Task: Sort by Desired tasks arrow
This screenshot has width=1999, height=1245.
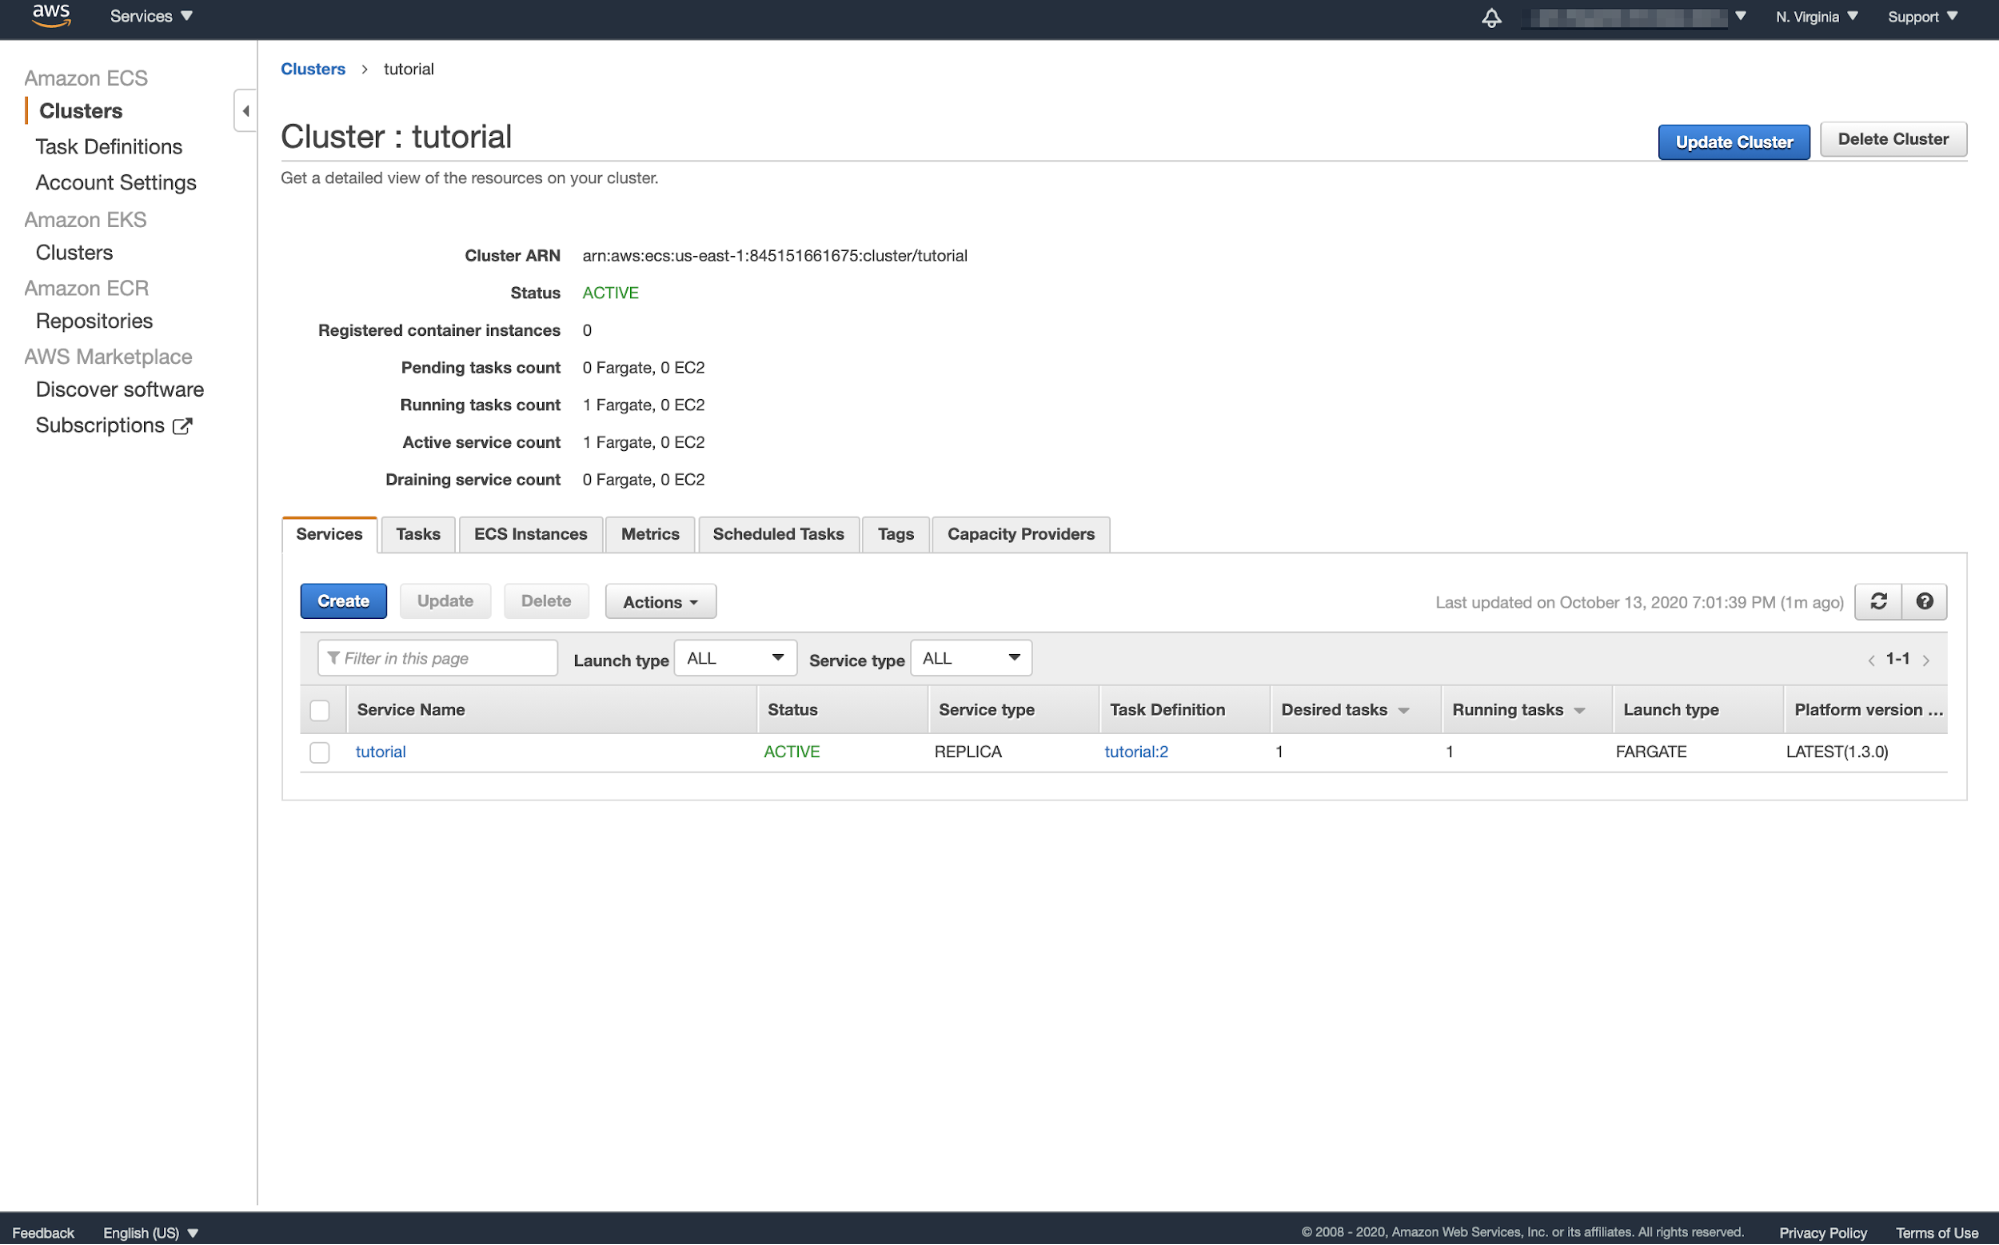Action: tap(1404, 711)
